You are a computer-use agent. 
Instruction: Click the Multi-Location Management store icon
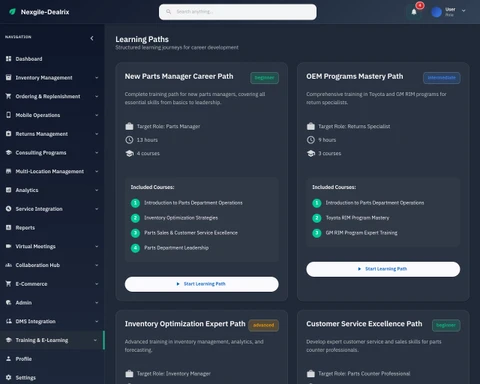[x=9, y=171]
